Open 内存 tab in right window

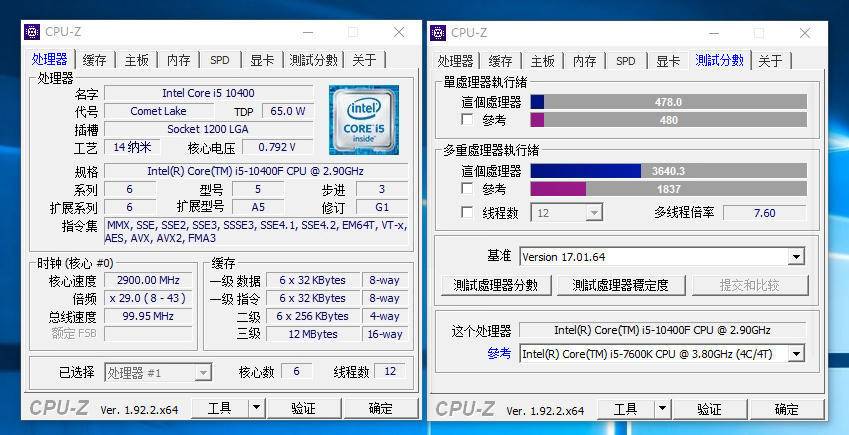coord(584,61)
